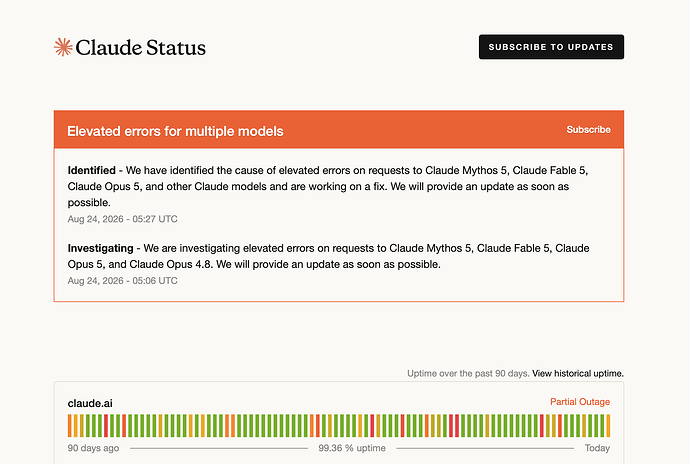Click the 99.36 % uptime text
Image resolution: width=690 pixels, height=464 pixels.
coord(352,448)
